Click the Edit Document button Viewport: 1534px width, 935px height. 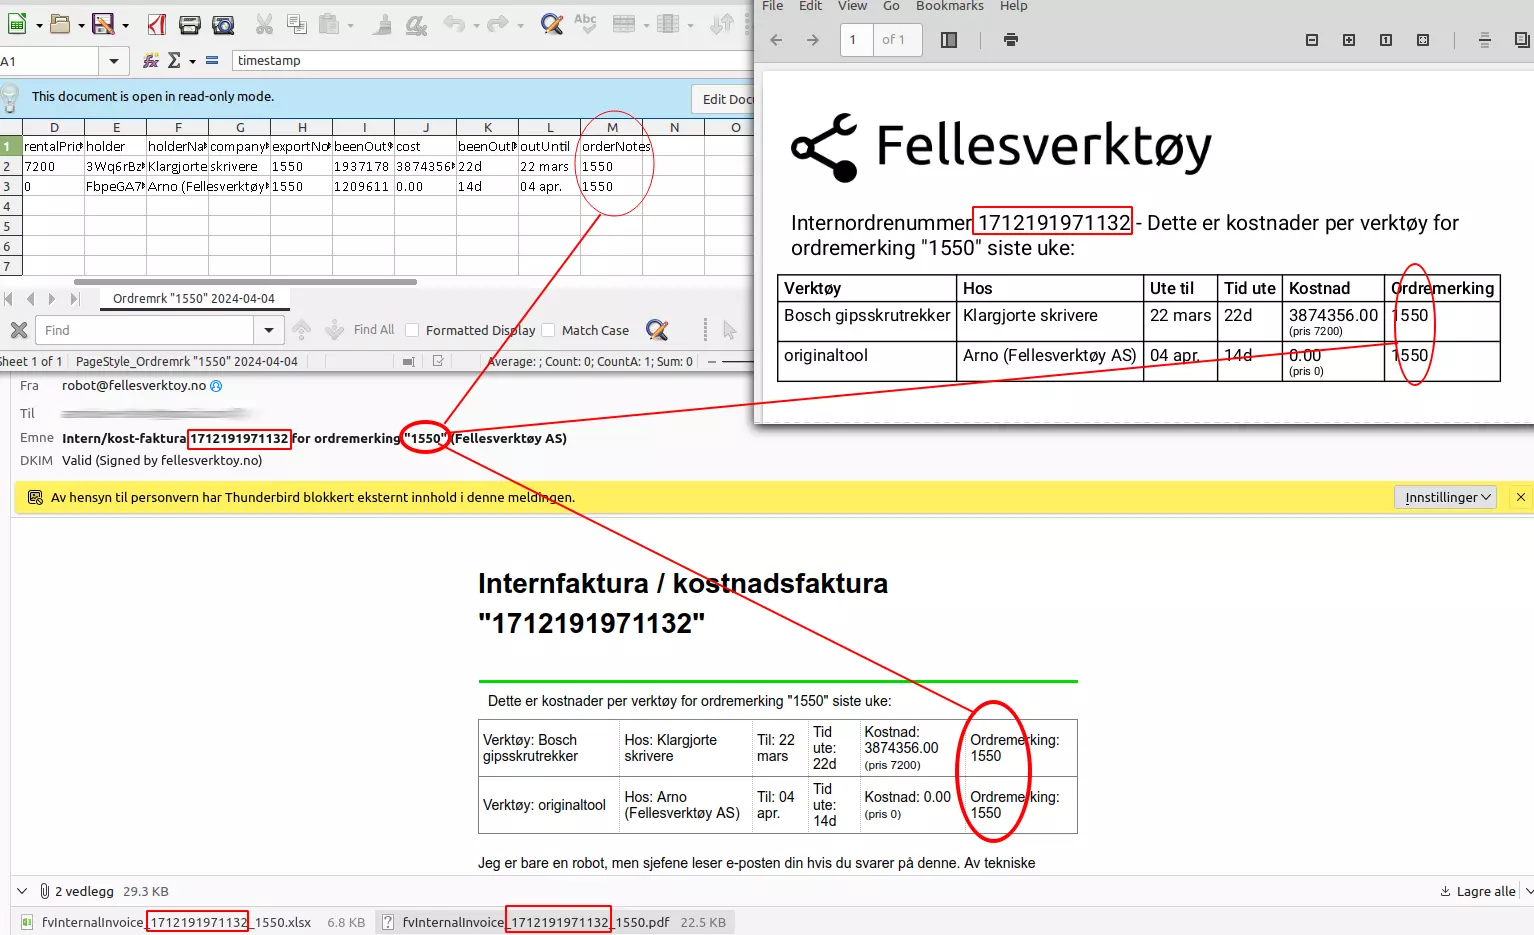click(730, 99)
